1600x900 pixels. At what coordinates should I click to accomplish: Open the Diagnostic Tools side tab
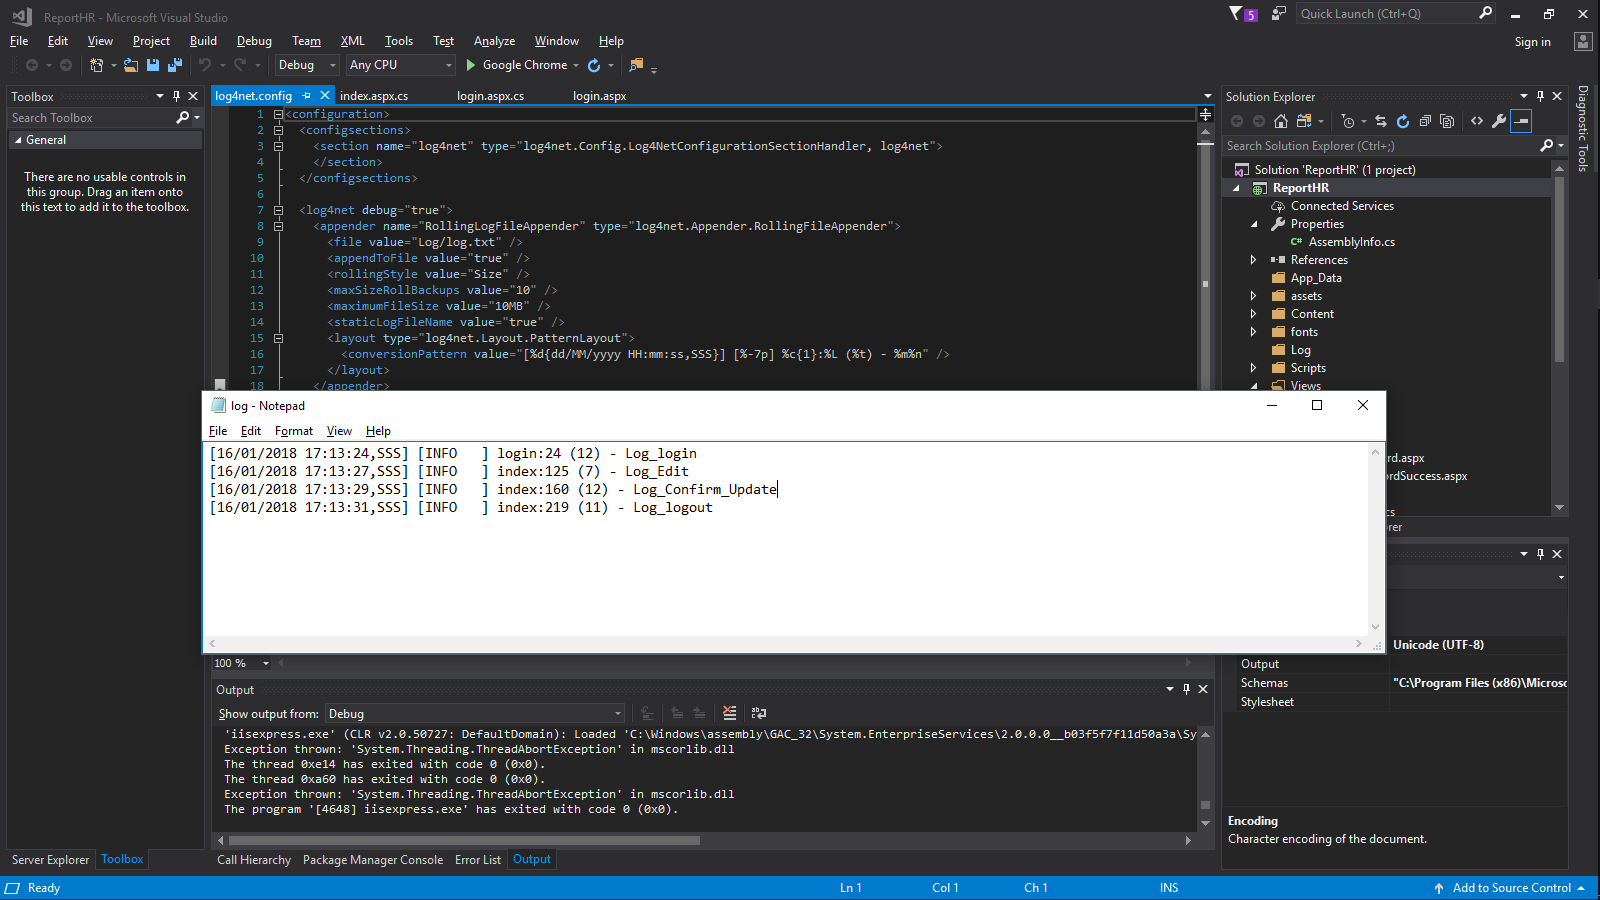point(1582,128)
